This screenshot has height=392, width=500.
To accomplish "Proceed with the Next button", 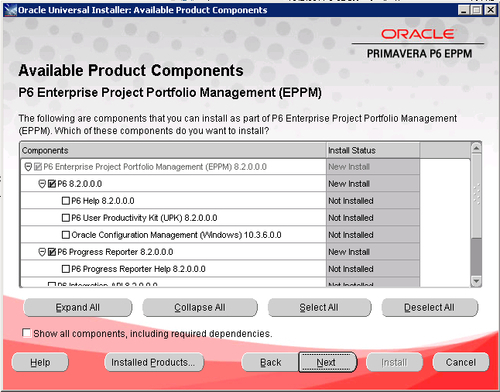I will pos(327,362).
